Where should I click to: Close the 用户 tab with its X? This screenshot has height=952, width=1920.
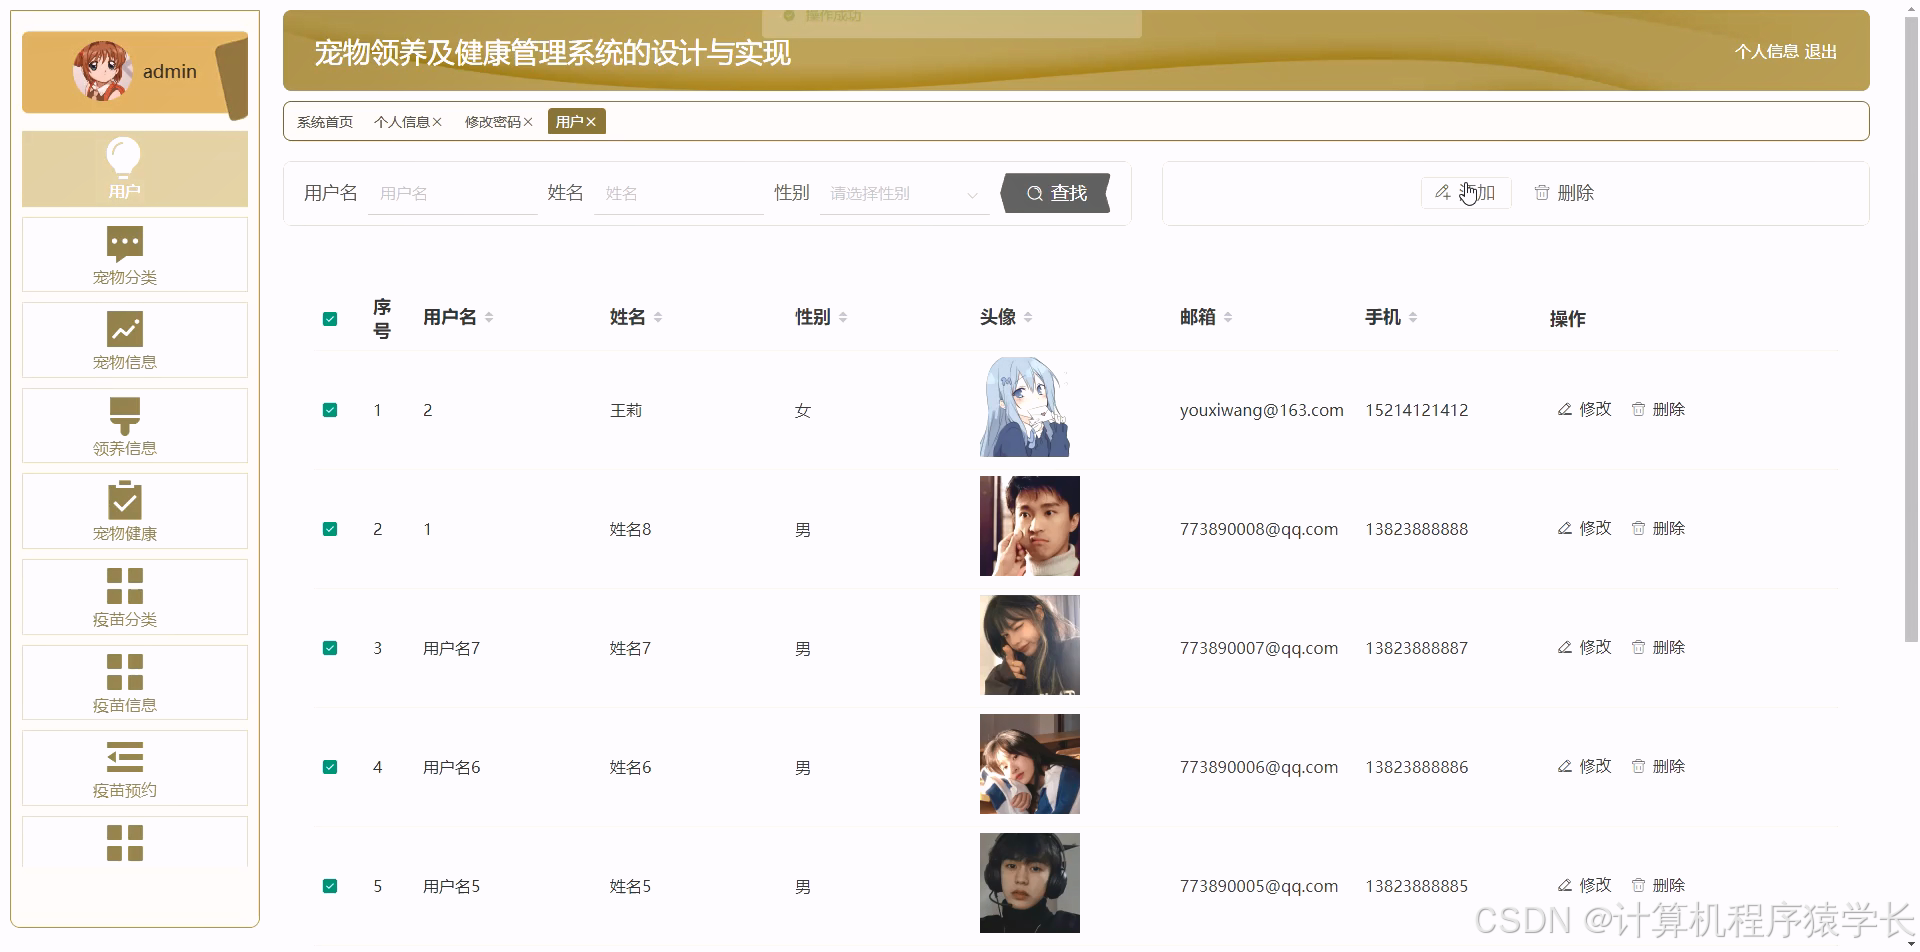pyautogui.click(x=591, y=122)
